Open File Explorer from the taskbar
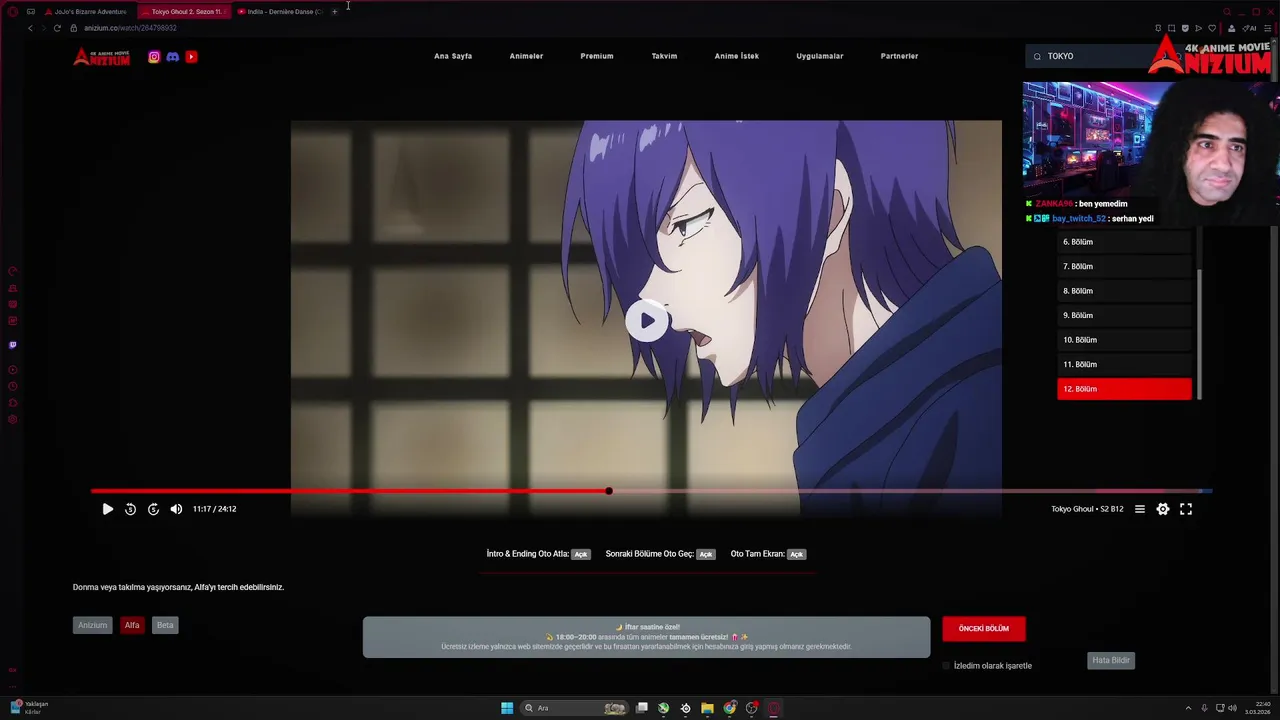This screenshot has width=1280, height=720. point(707,708)
